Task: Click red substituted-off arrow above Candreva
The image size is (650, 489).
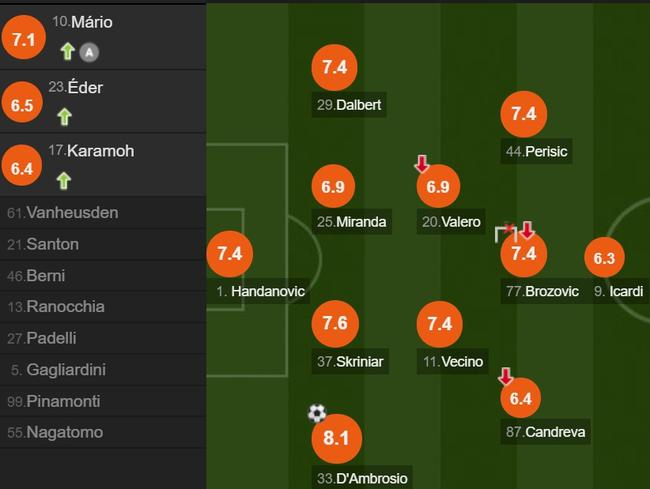Action: (x=506, y=376)
